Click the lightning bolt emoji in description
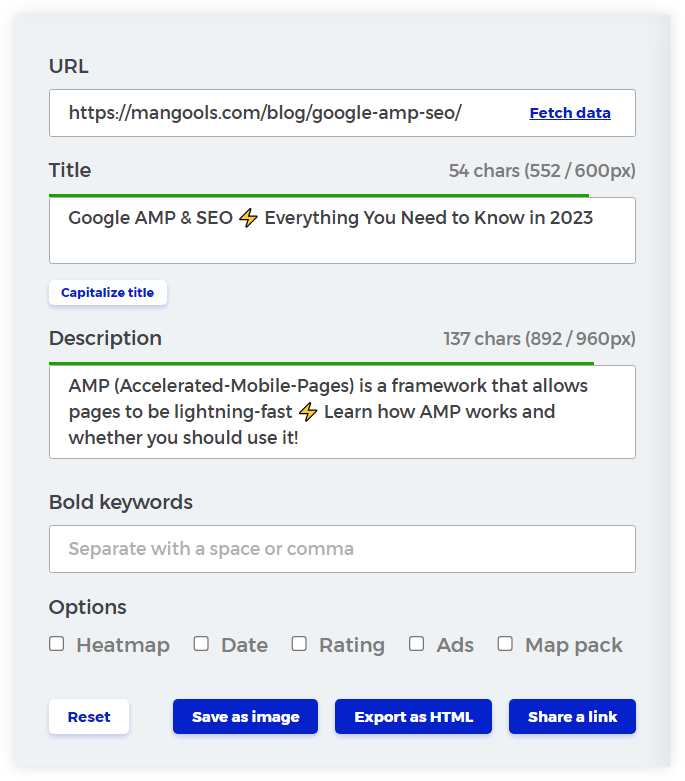 (x=308, y=412)
